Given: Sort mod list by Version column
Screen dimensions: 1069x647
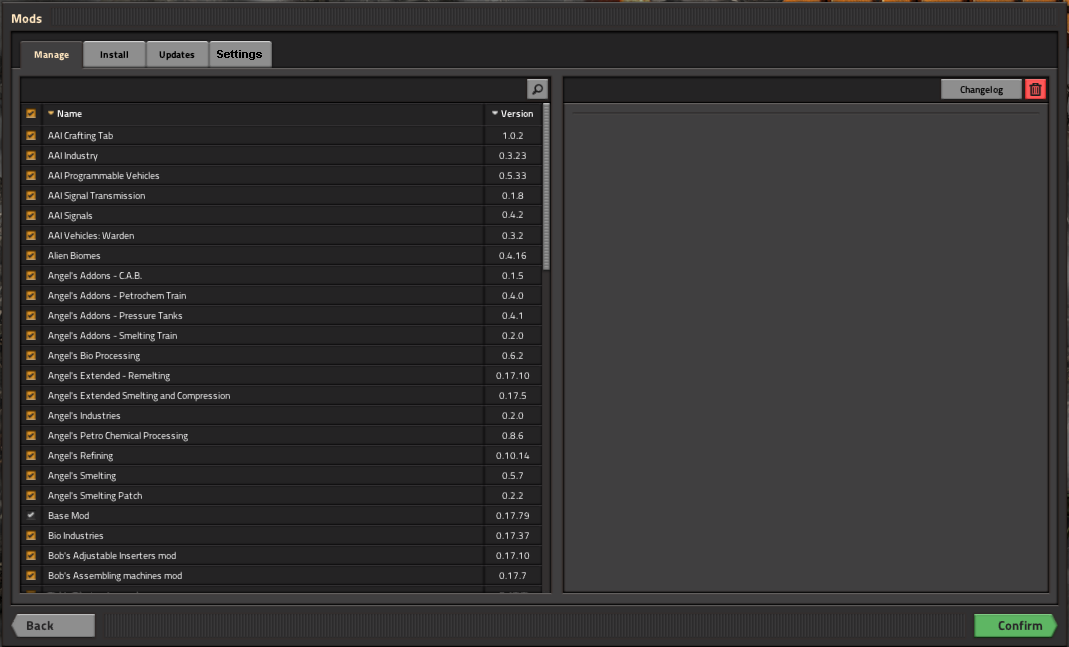Looking at the screenshot, I should click(x=513, y=114).
